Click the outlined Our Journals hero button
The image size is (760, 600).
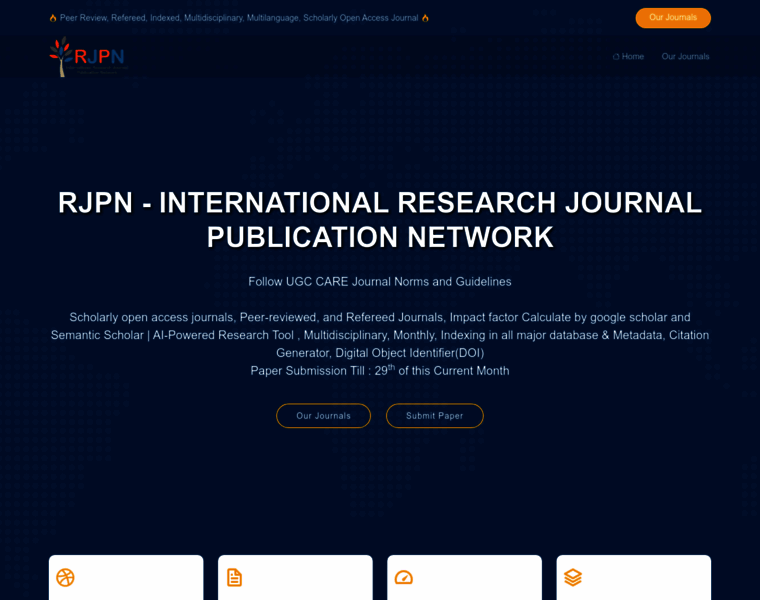pos(323,416)
